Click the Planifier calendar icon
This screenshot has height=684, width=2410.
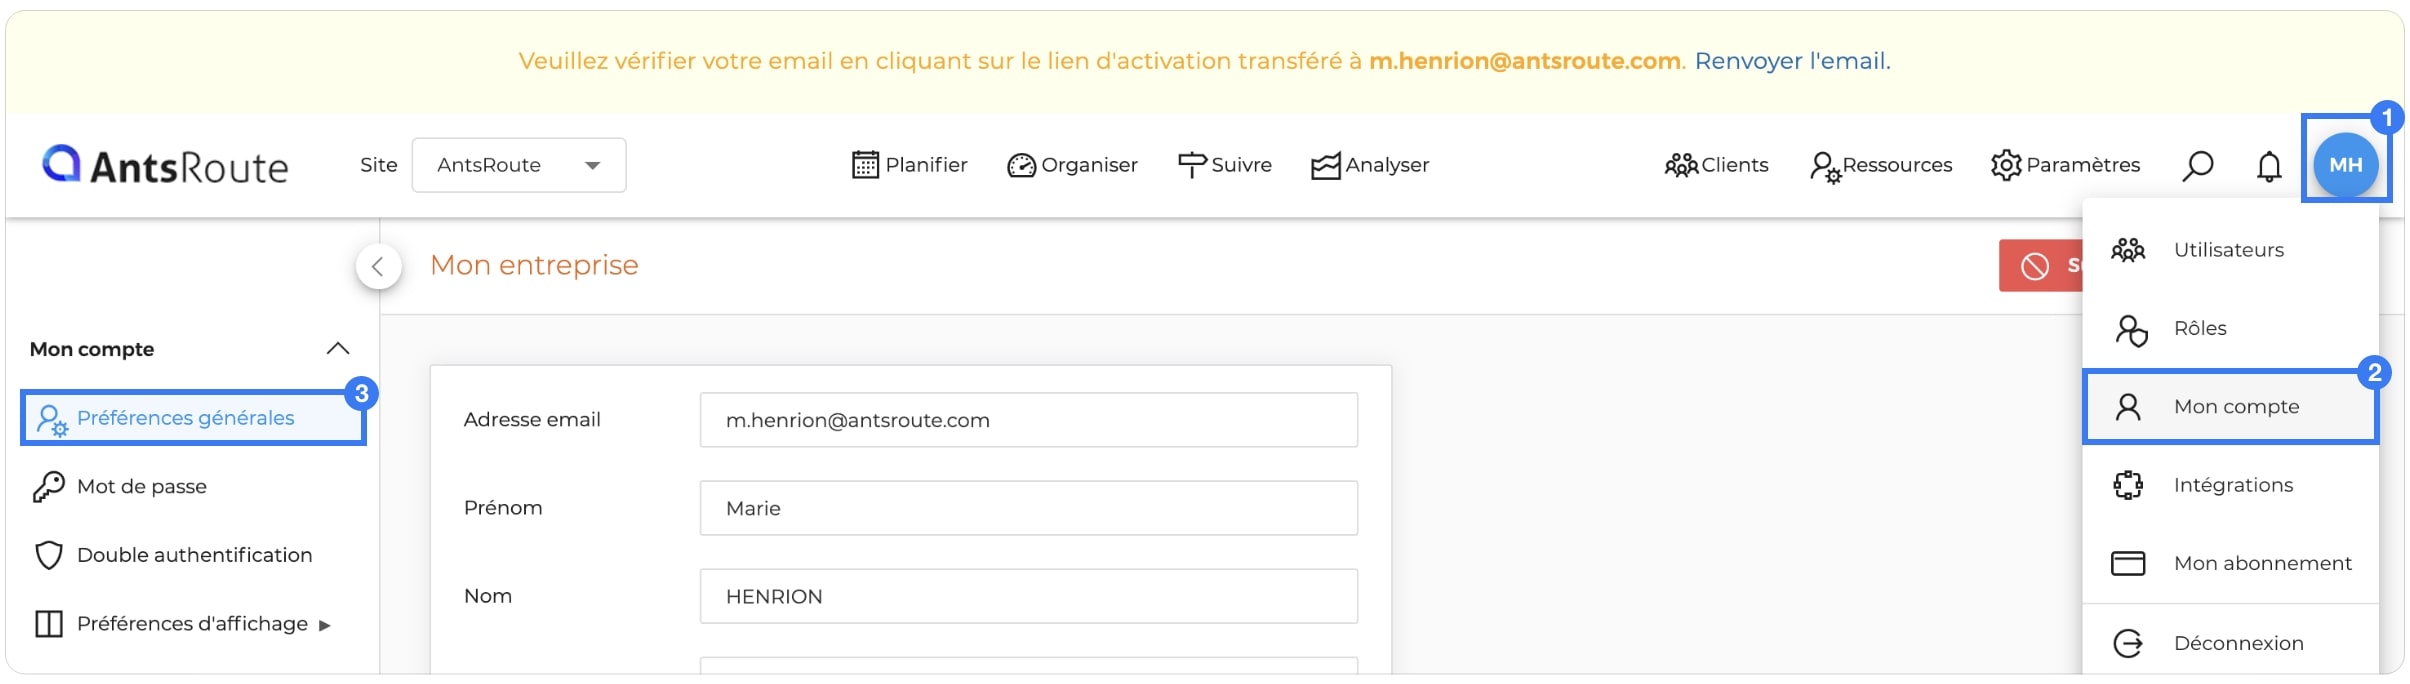tap(865, 165)
